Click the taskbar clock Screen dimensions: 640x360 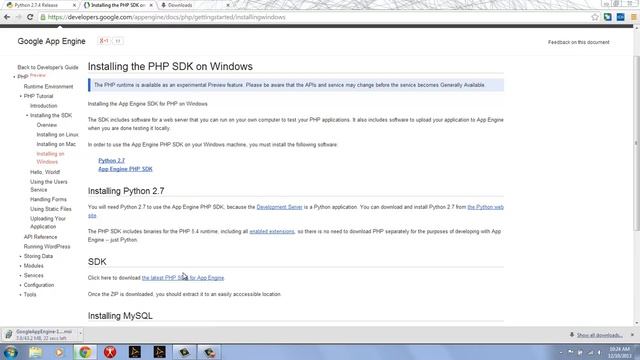pos(620,352)
